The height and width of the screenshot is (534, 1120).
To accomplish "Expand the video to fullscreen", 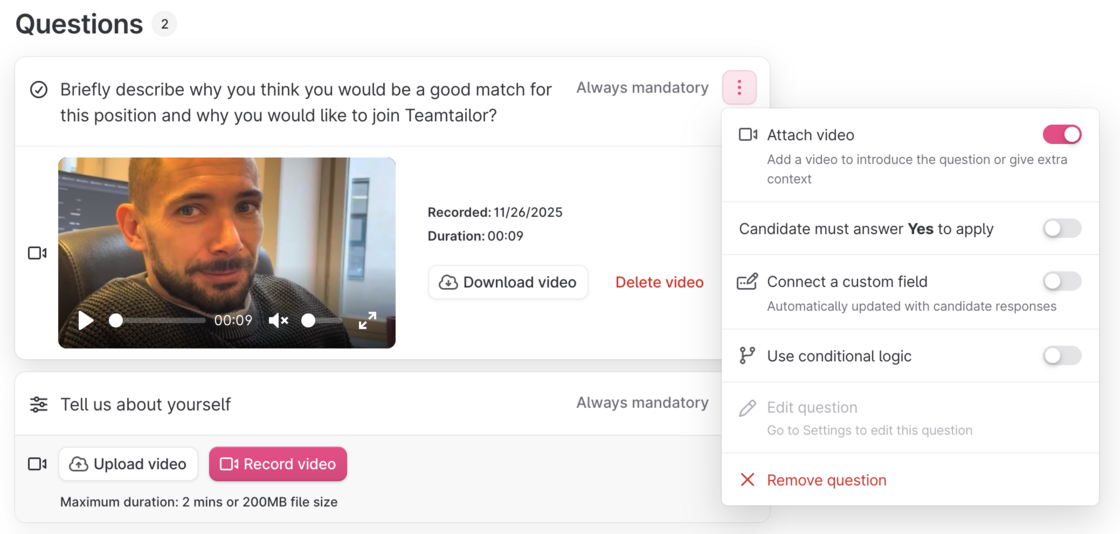I will coord(368,321).
